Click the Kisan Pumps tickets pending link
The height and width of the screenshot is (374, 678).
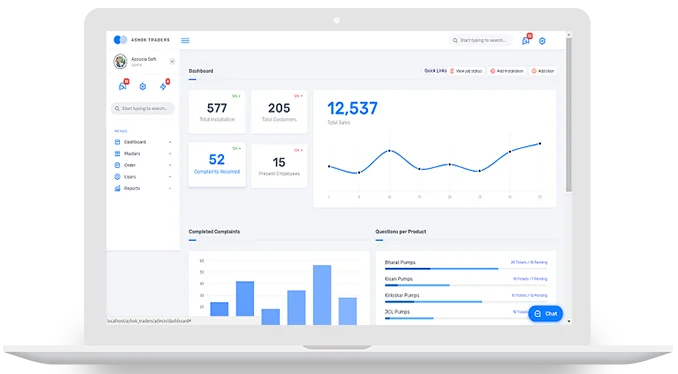pos(530,279)
